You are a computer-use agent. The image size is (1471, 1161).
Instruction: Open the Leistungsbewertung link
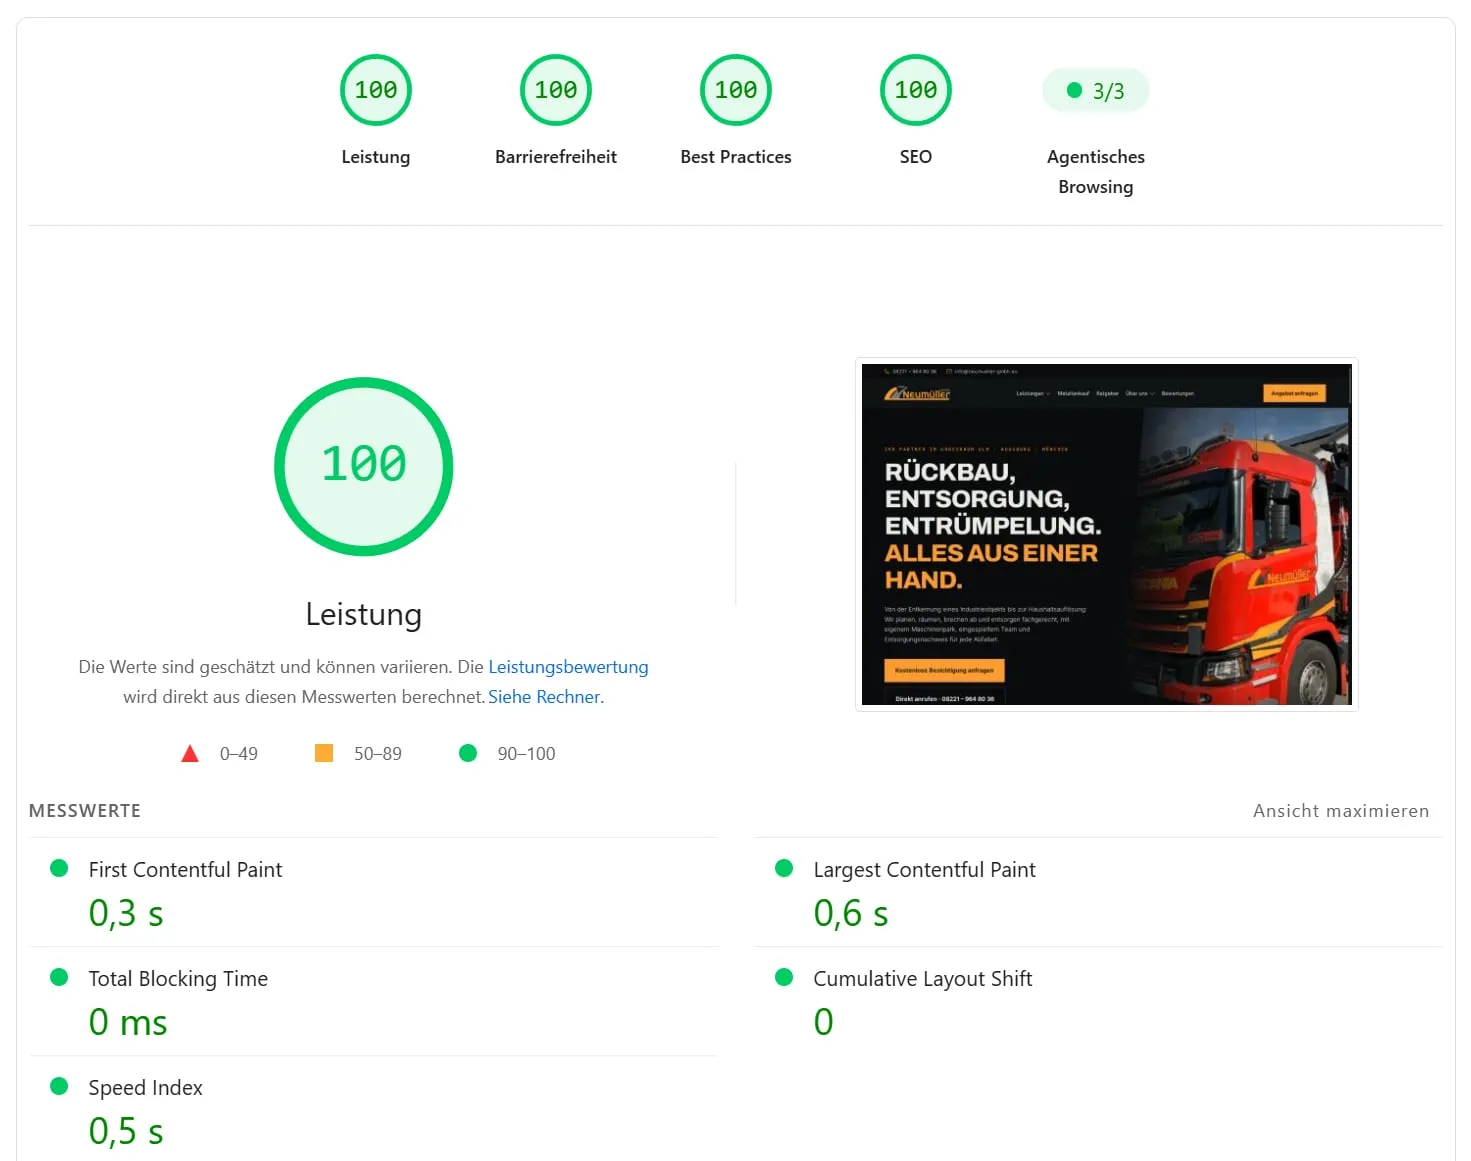click(568, 667)
